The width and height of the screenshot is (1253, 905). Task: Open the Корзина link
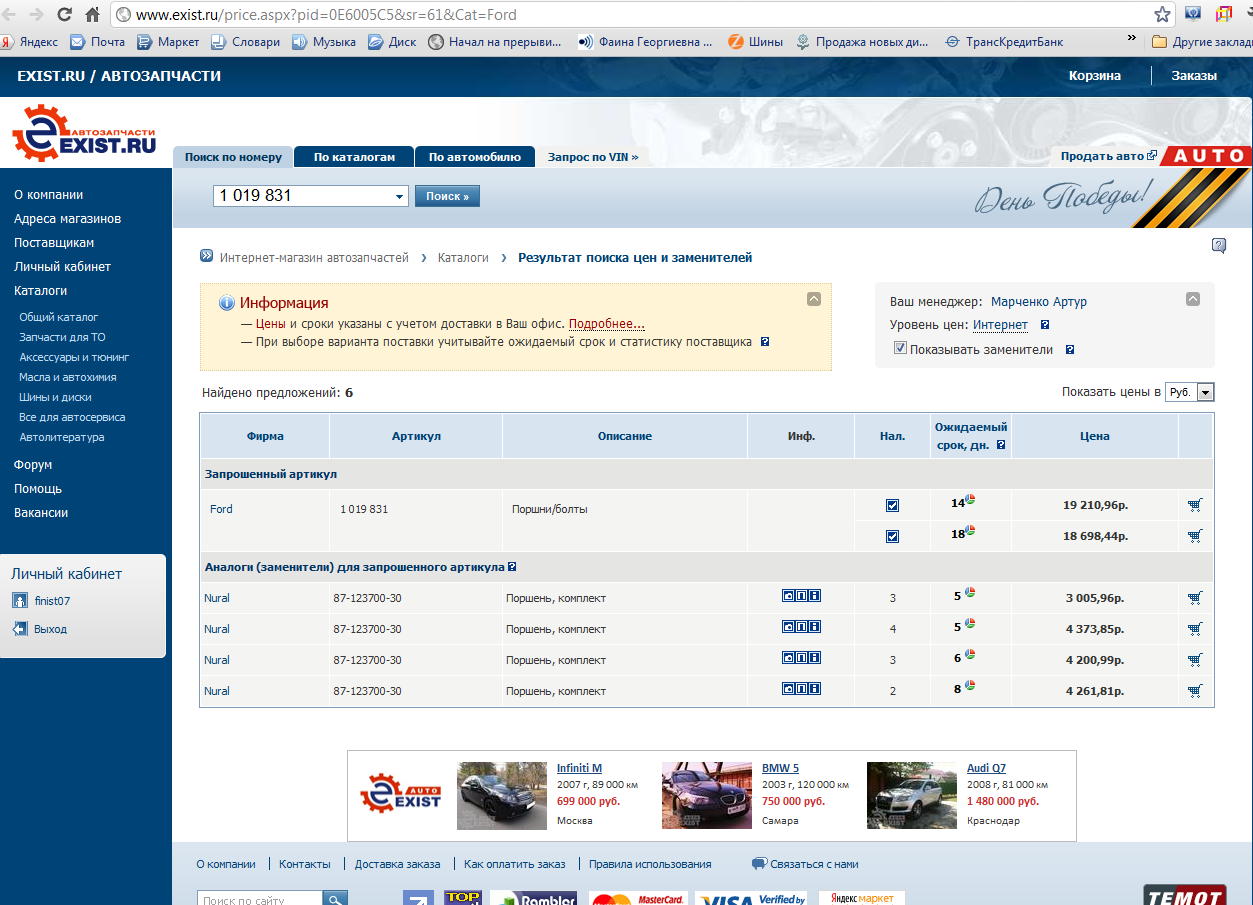click(1095, 76)
